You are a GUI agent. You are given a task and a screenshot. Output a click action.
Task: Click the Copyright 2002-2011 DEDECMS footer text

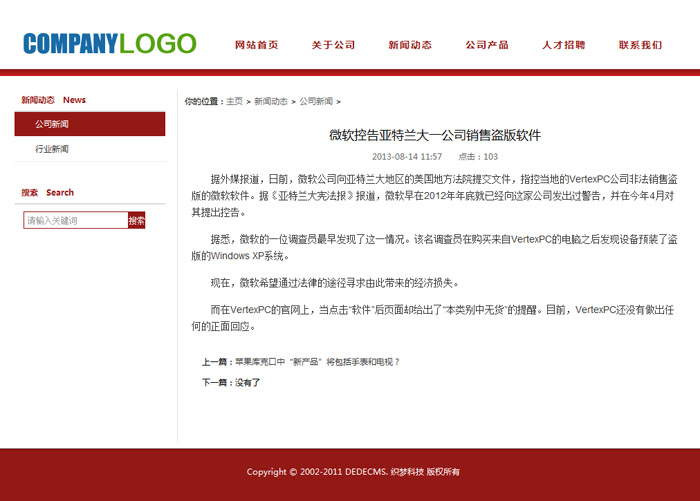(x=353, y=472)
